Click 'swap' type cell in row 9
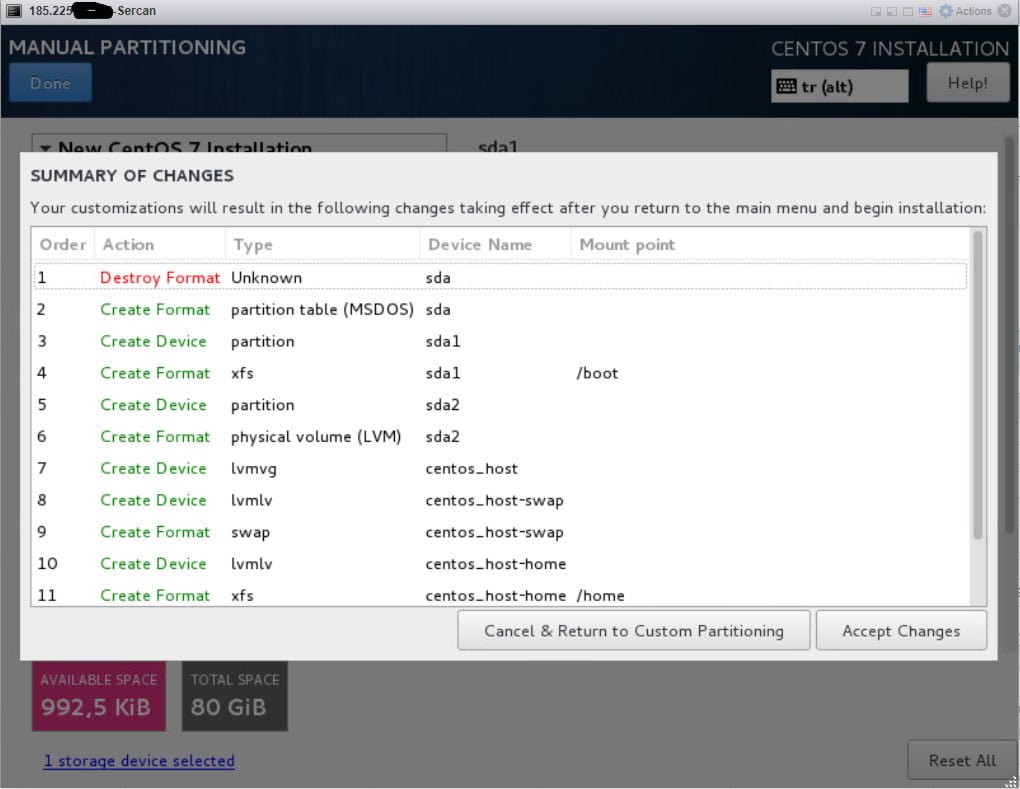Screen dimensions: 1020x789 click(x=250, y=532)
